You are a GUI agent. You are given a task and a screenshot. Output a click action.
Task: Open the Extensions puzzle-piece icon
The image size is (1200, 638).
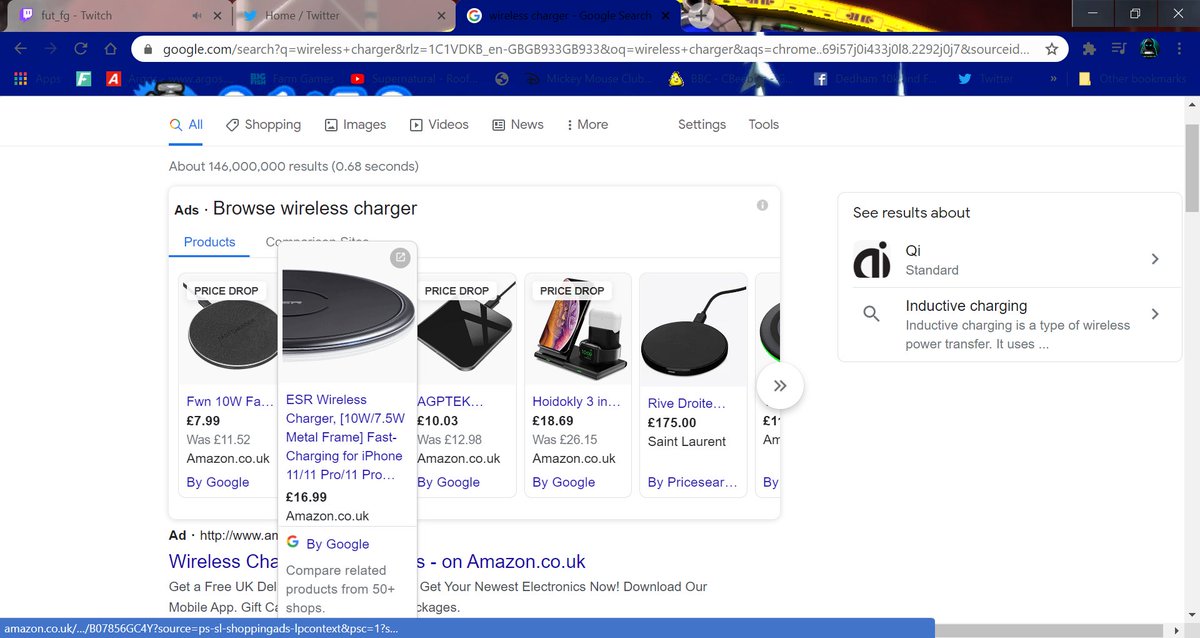(x=1089, y=49)
